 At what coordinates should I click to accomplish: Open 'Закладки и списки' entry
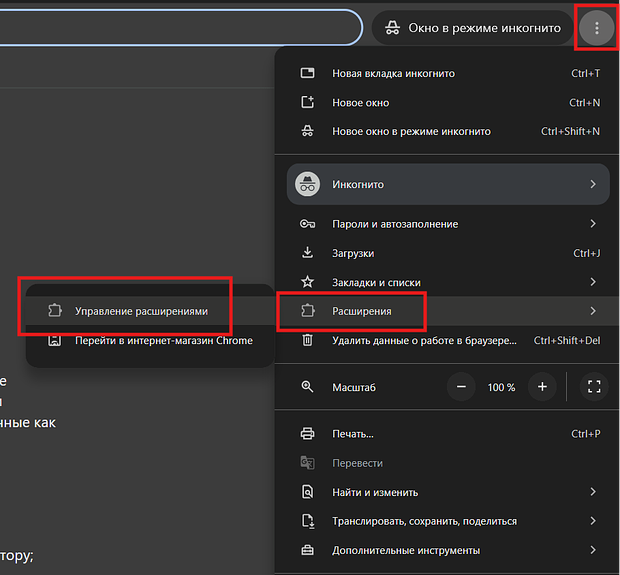pos(447,282)
